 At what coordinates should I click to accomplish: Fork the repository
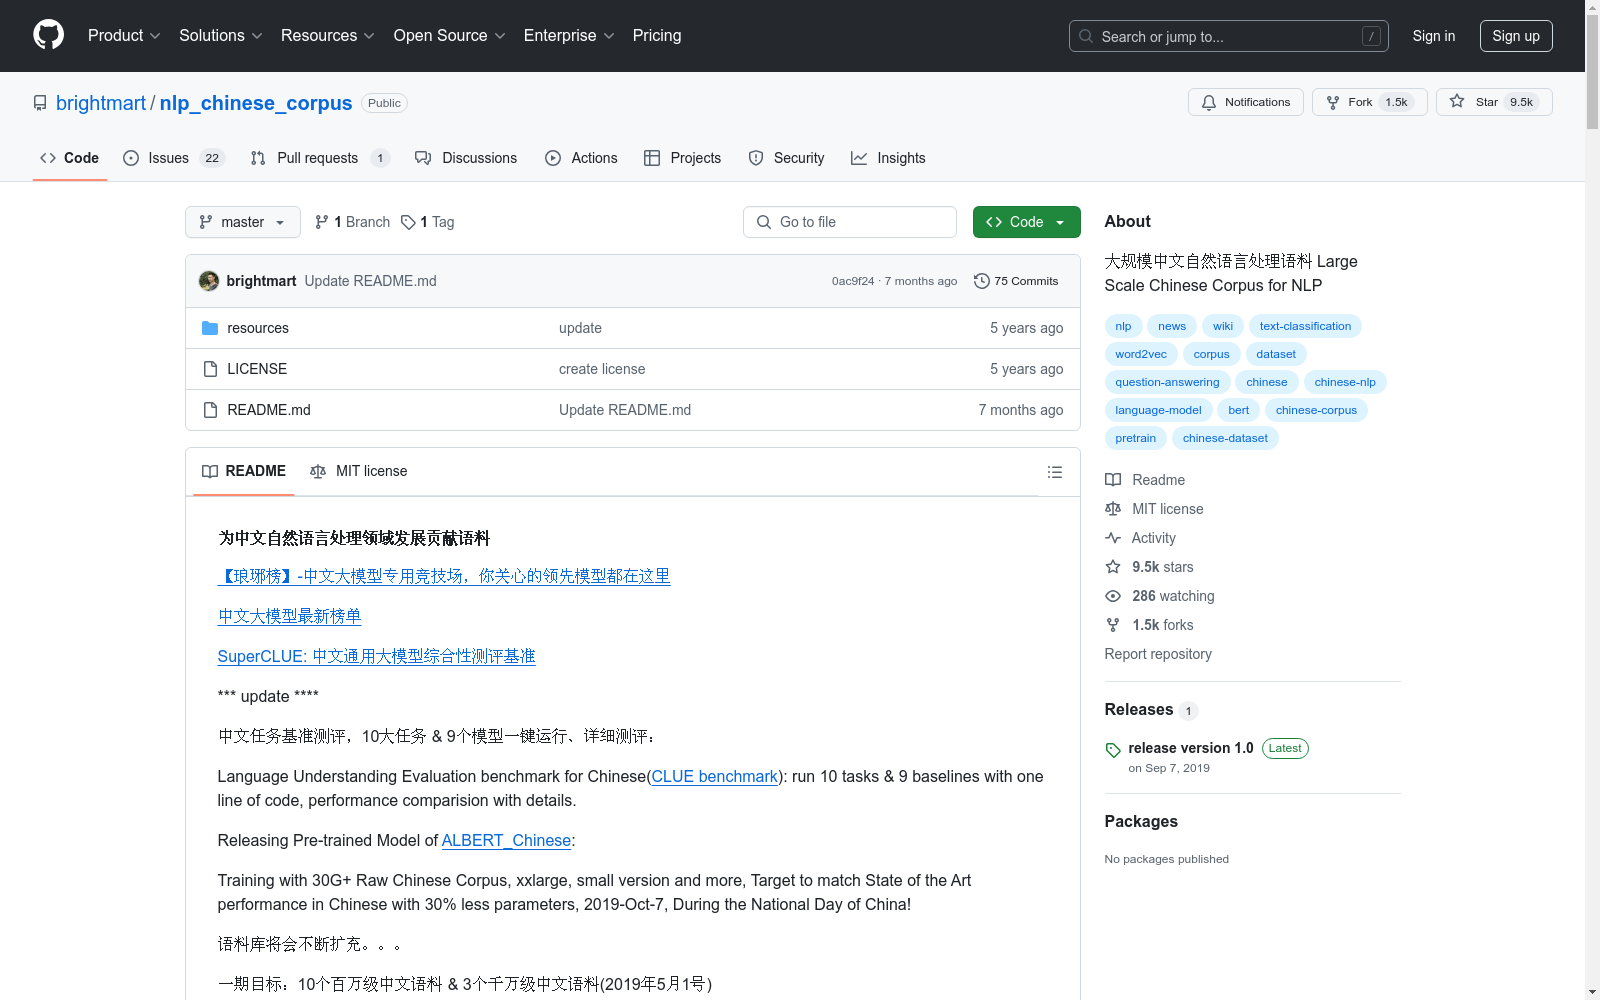click(1369, 102)
